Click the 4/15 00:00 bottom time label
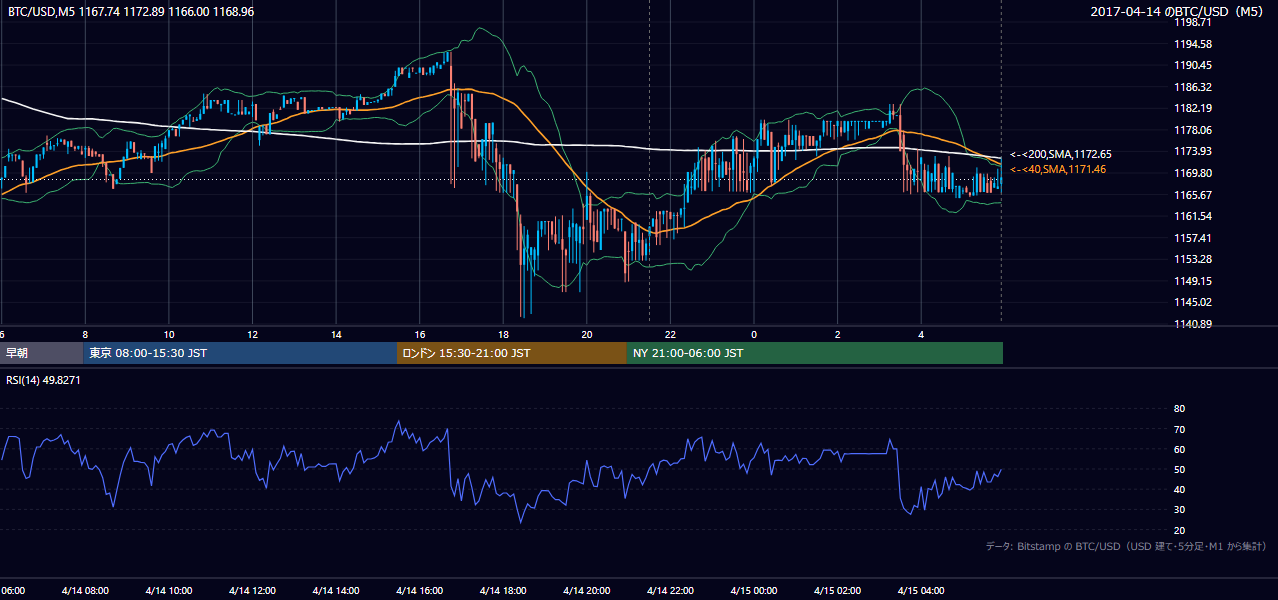 click(x=754, y=591)
